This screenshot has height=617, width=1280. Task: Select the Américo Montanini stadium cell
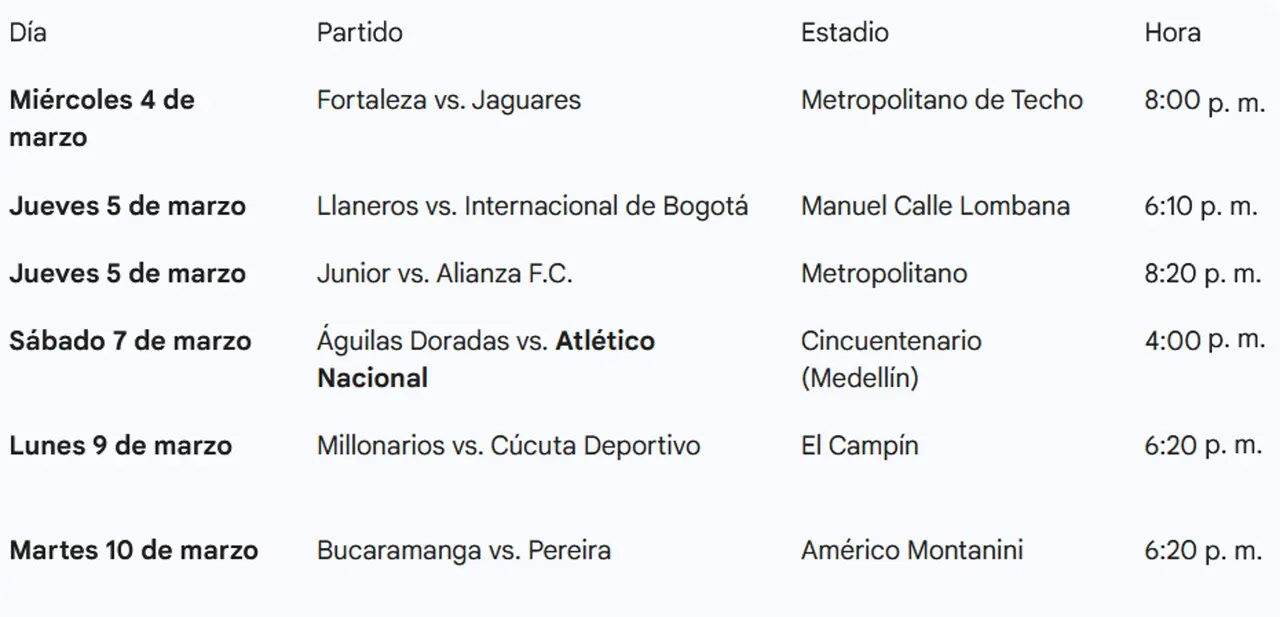(911, 550)
